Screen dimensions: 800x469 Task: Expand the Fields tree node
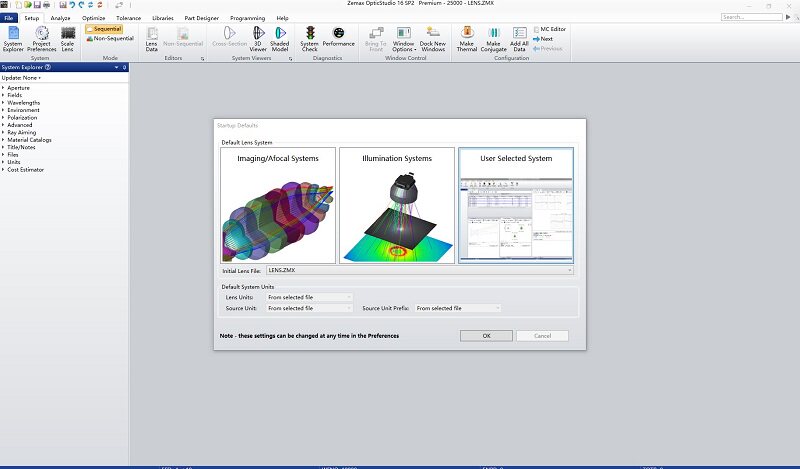3,95
